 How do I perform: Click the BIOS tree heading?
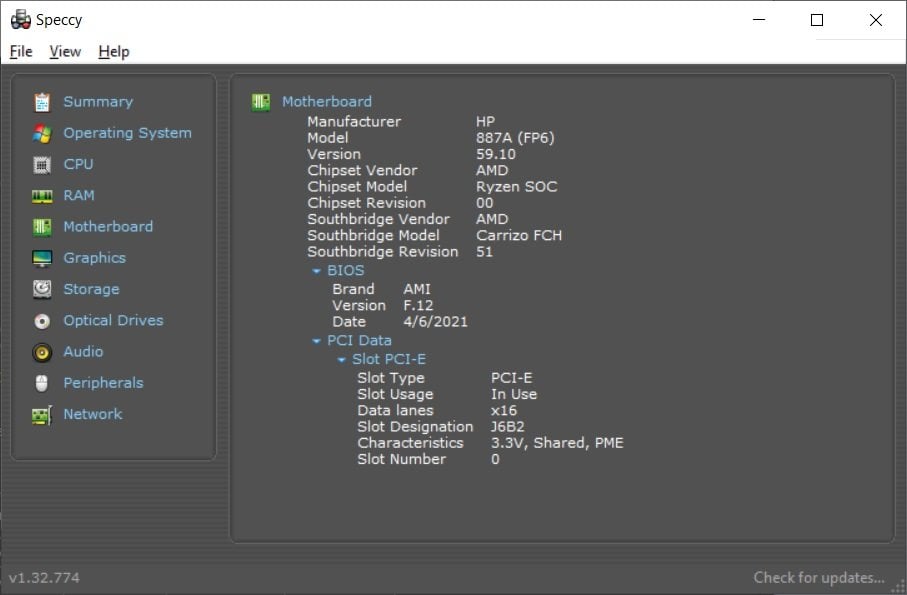click(346, 271)
